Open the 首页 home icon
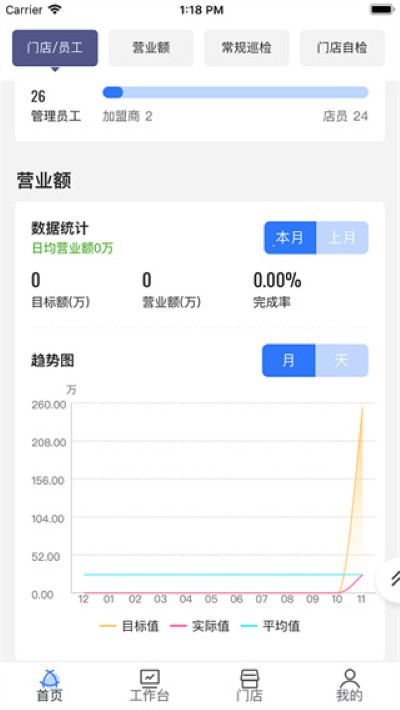This screenshot has width=400, height=710. coord(49,678)
